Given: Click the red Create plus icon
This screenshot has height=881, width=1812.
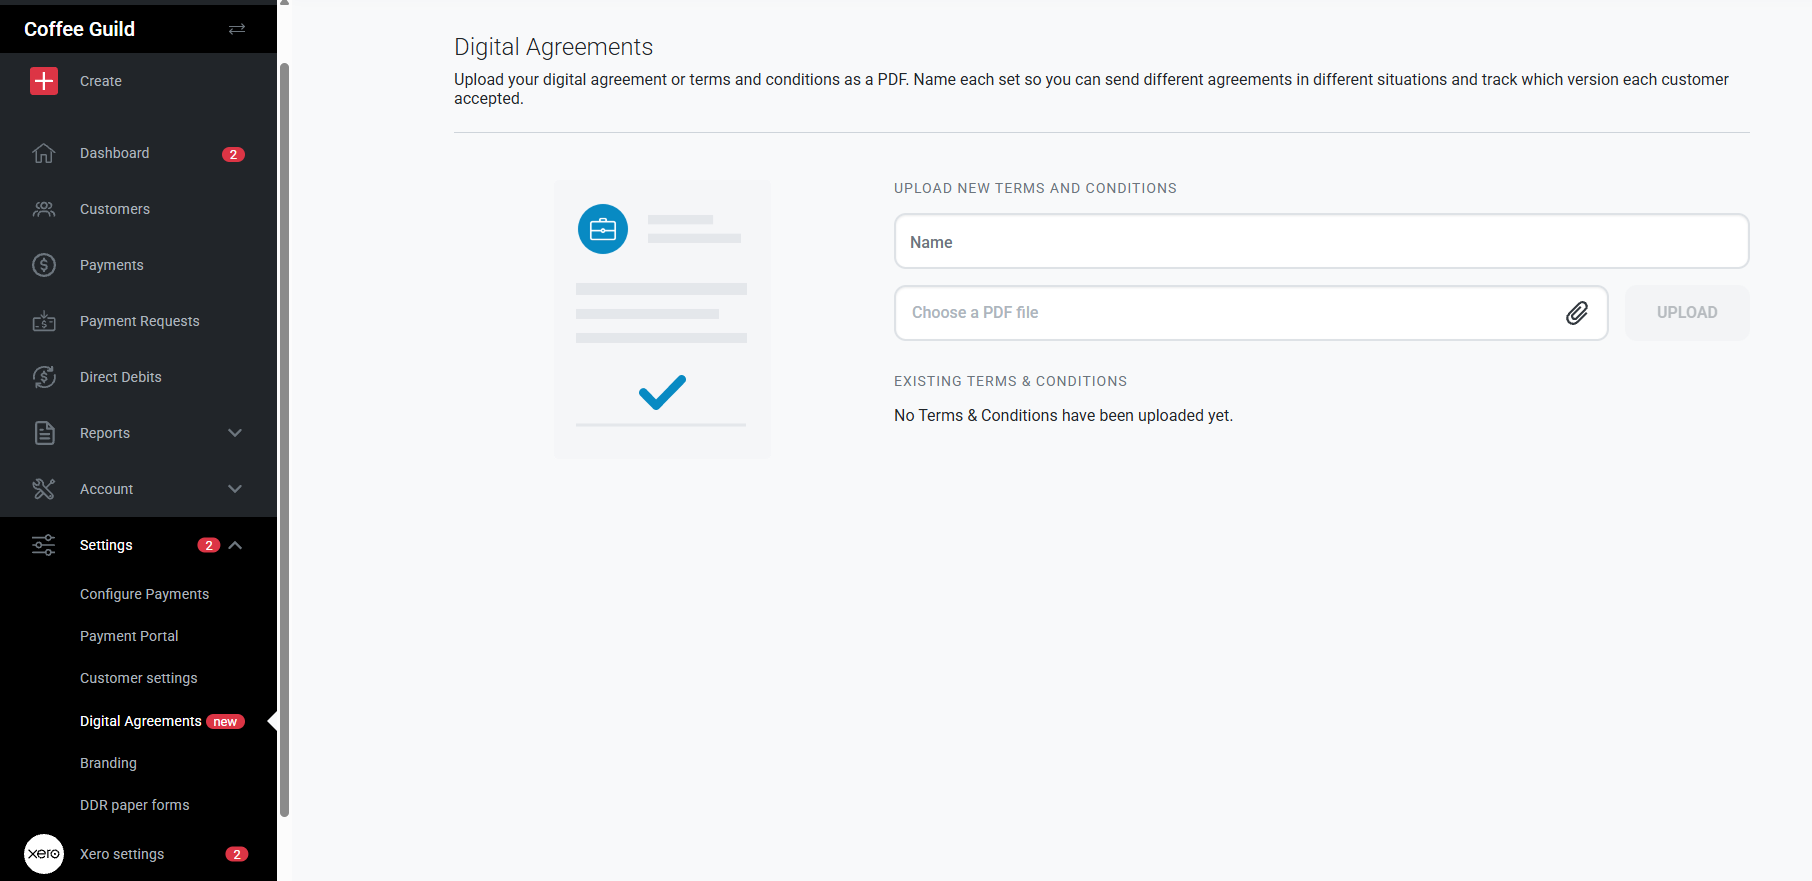Looking at the screenshot, I should pyautogui.click(x=44, y=81).
